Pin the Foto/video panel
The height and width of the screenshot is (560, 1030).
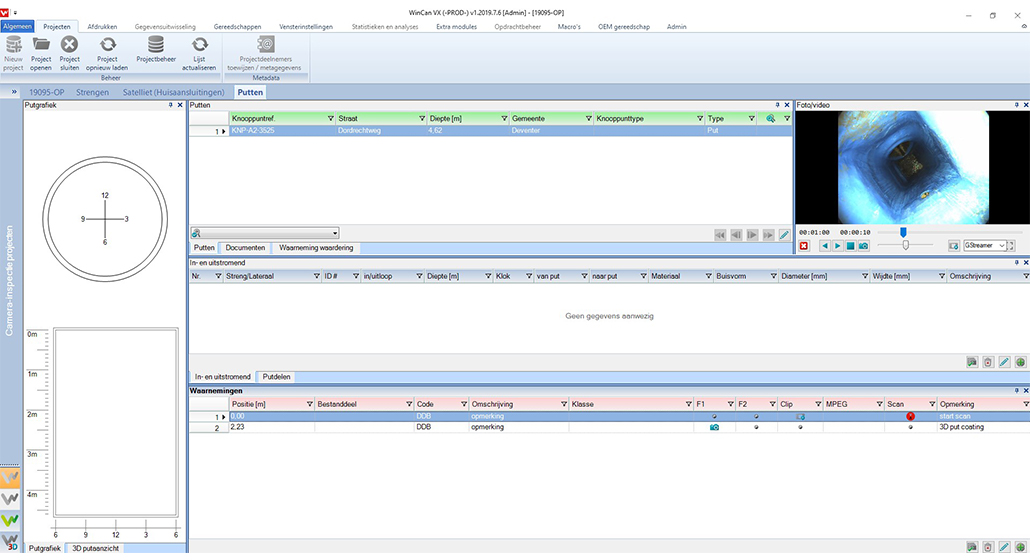tap(1016, 105)
